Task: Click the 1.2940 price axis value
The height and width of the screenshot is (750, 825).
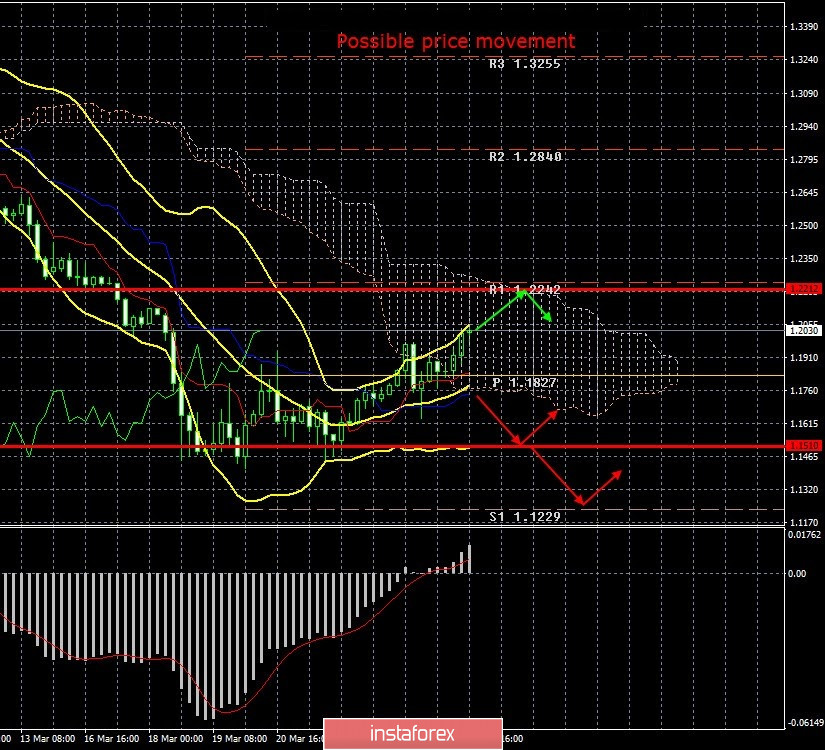Action: (x=804, y=126)
